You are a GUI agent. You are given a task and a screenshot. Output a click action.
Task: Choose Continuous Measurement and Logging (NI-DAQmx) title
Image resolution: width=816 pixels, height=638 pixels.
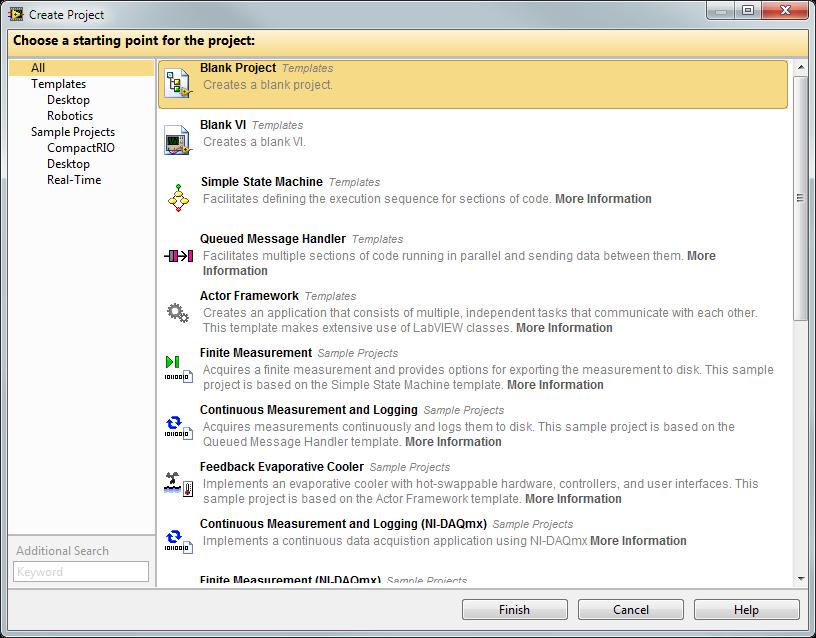point(343,524)
